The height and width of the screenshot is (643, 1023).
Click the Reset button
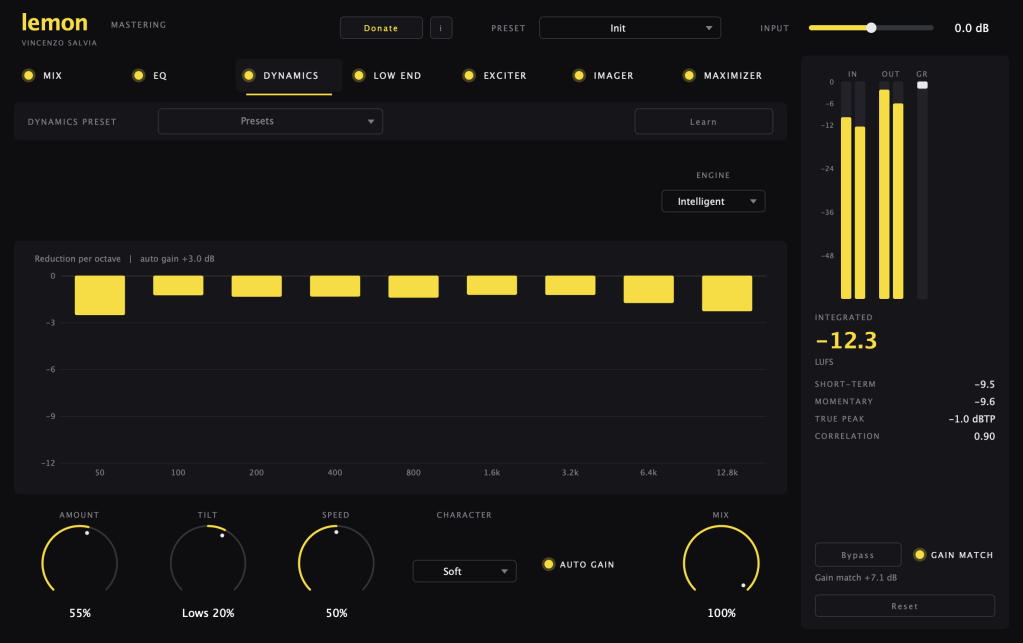click(905, 606)
